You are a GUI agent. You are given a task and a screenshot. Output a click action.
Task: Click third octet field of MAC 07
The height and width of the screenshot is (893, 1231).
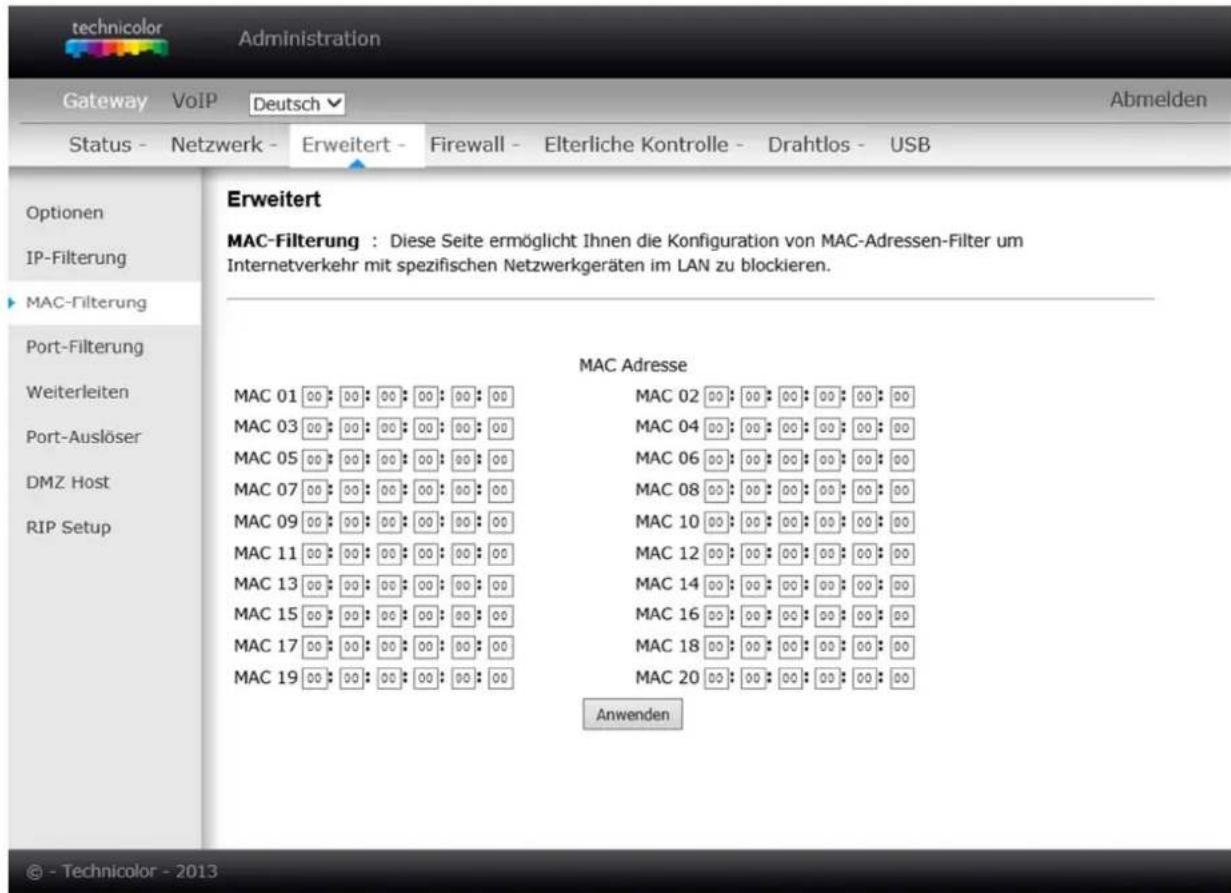[x=387, y=490]
